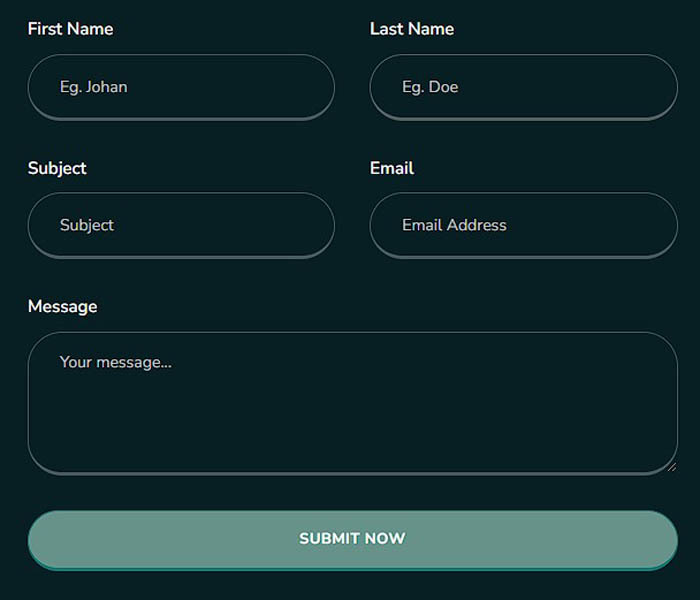Image resolution: width=700 pixels, height=600 pixels.
Task: Click the Last Name label
Action: point(412,29)
